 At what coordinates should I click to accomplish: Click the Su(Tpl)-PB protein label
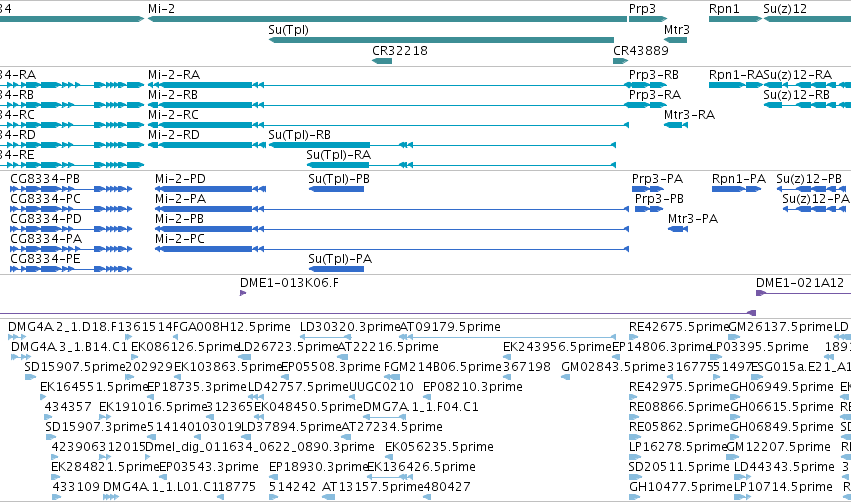click(x=339, y=179)
